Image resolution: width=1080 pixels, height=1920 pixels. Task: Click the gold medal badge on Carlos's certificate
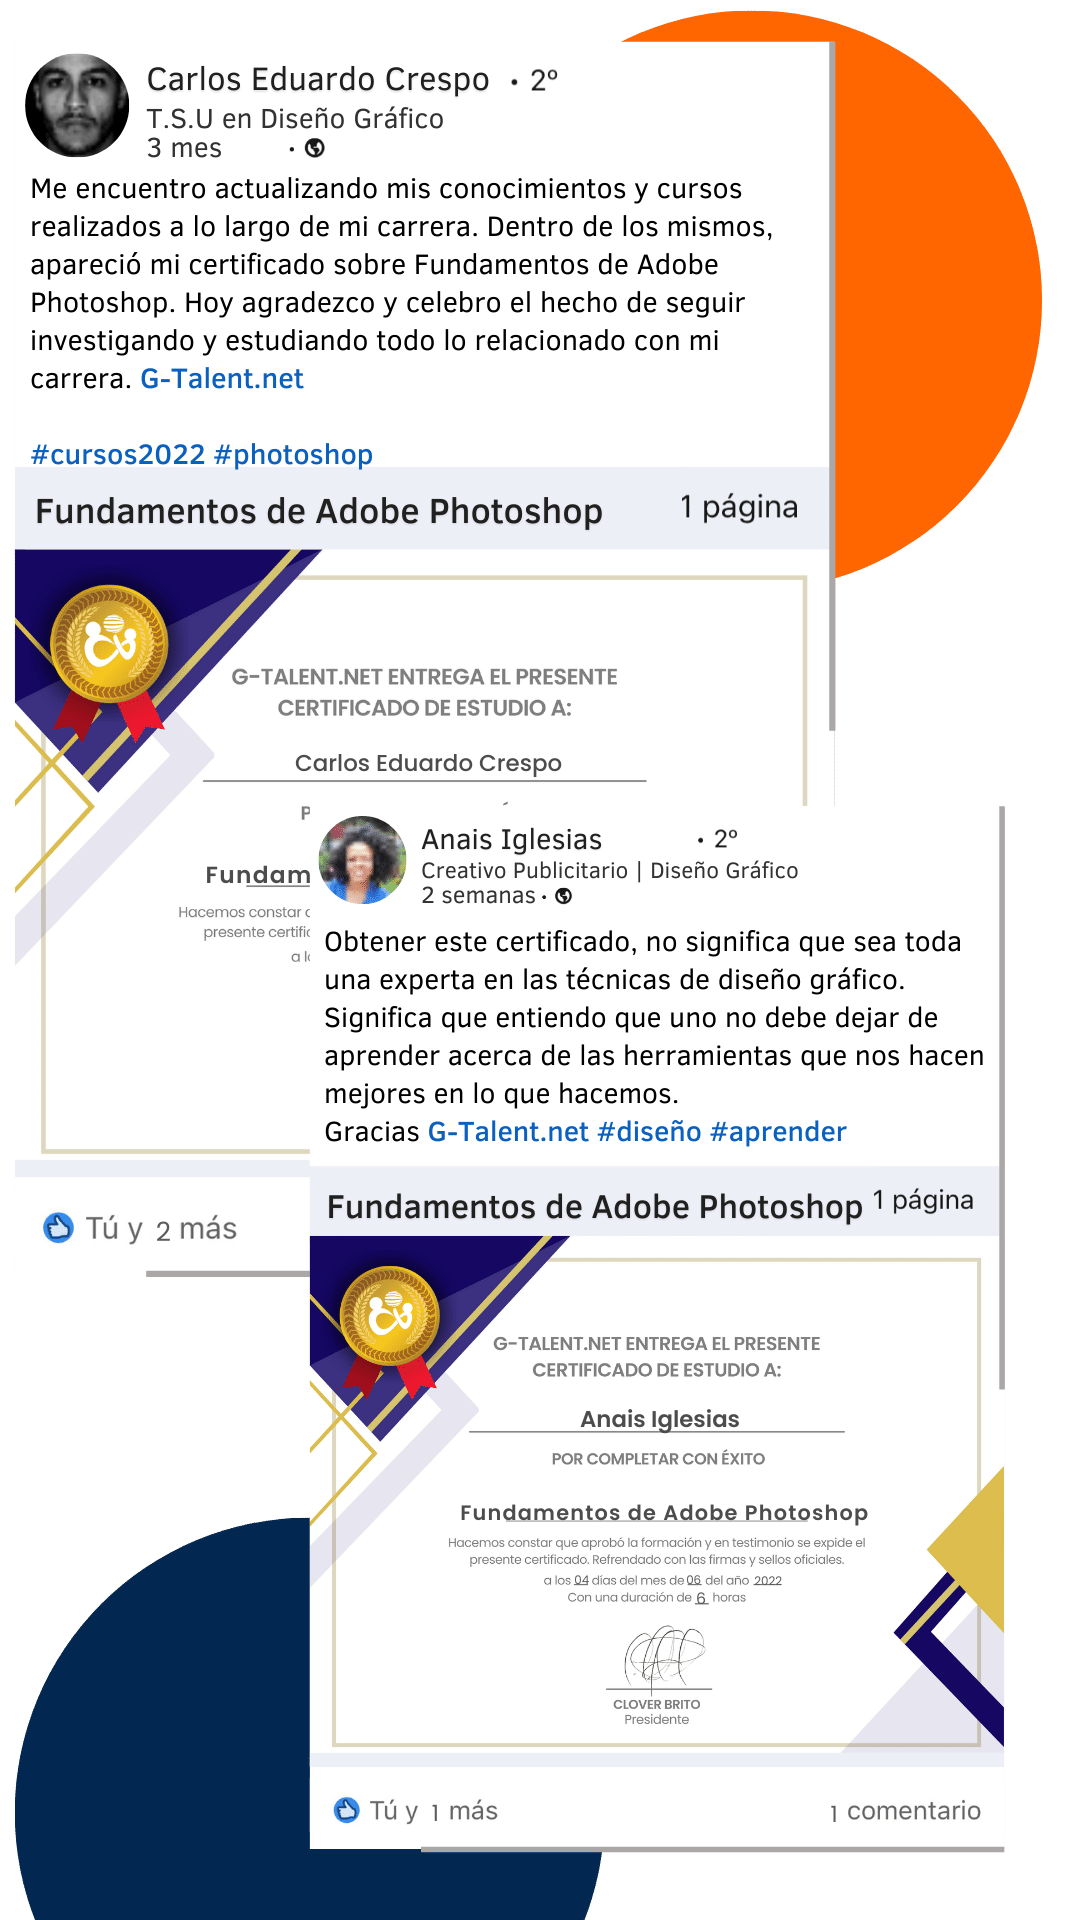(x=109, y=643)
